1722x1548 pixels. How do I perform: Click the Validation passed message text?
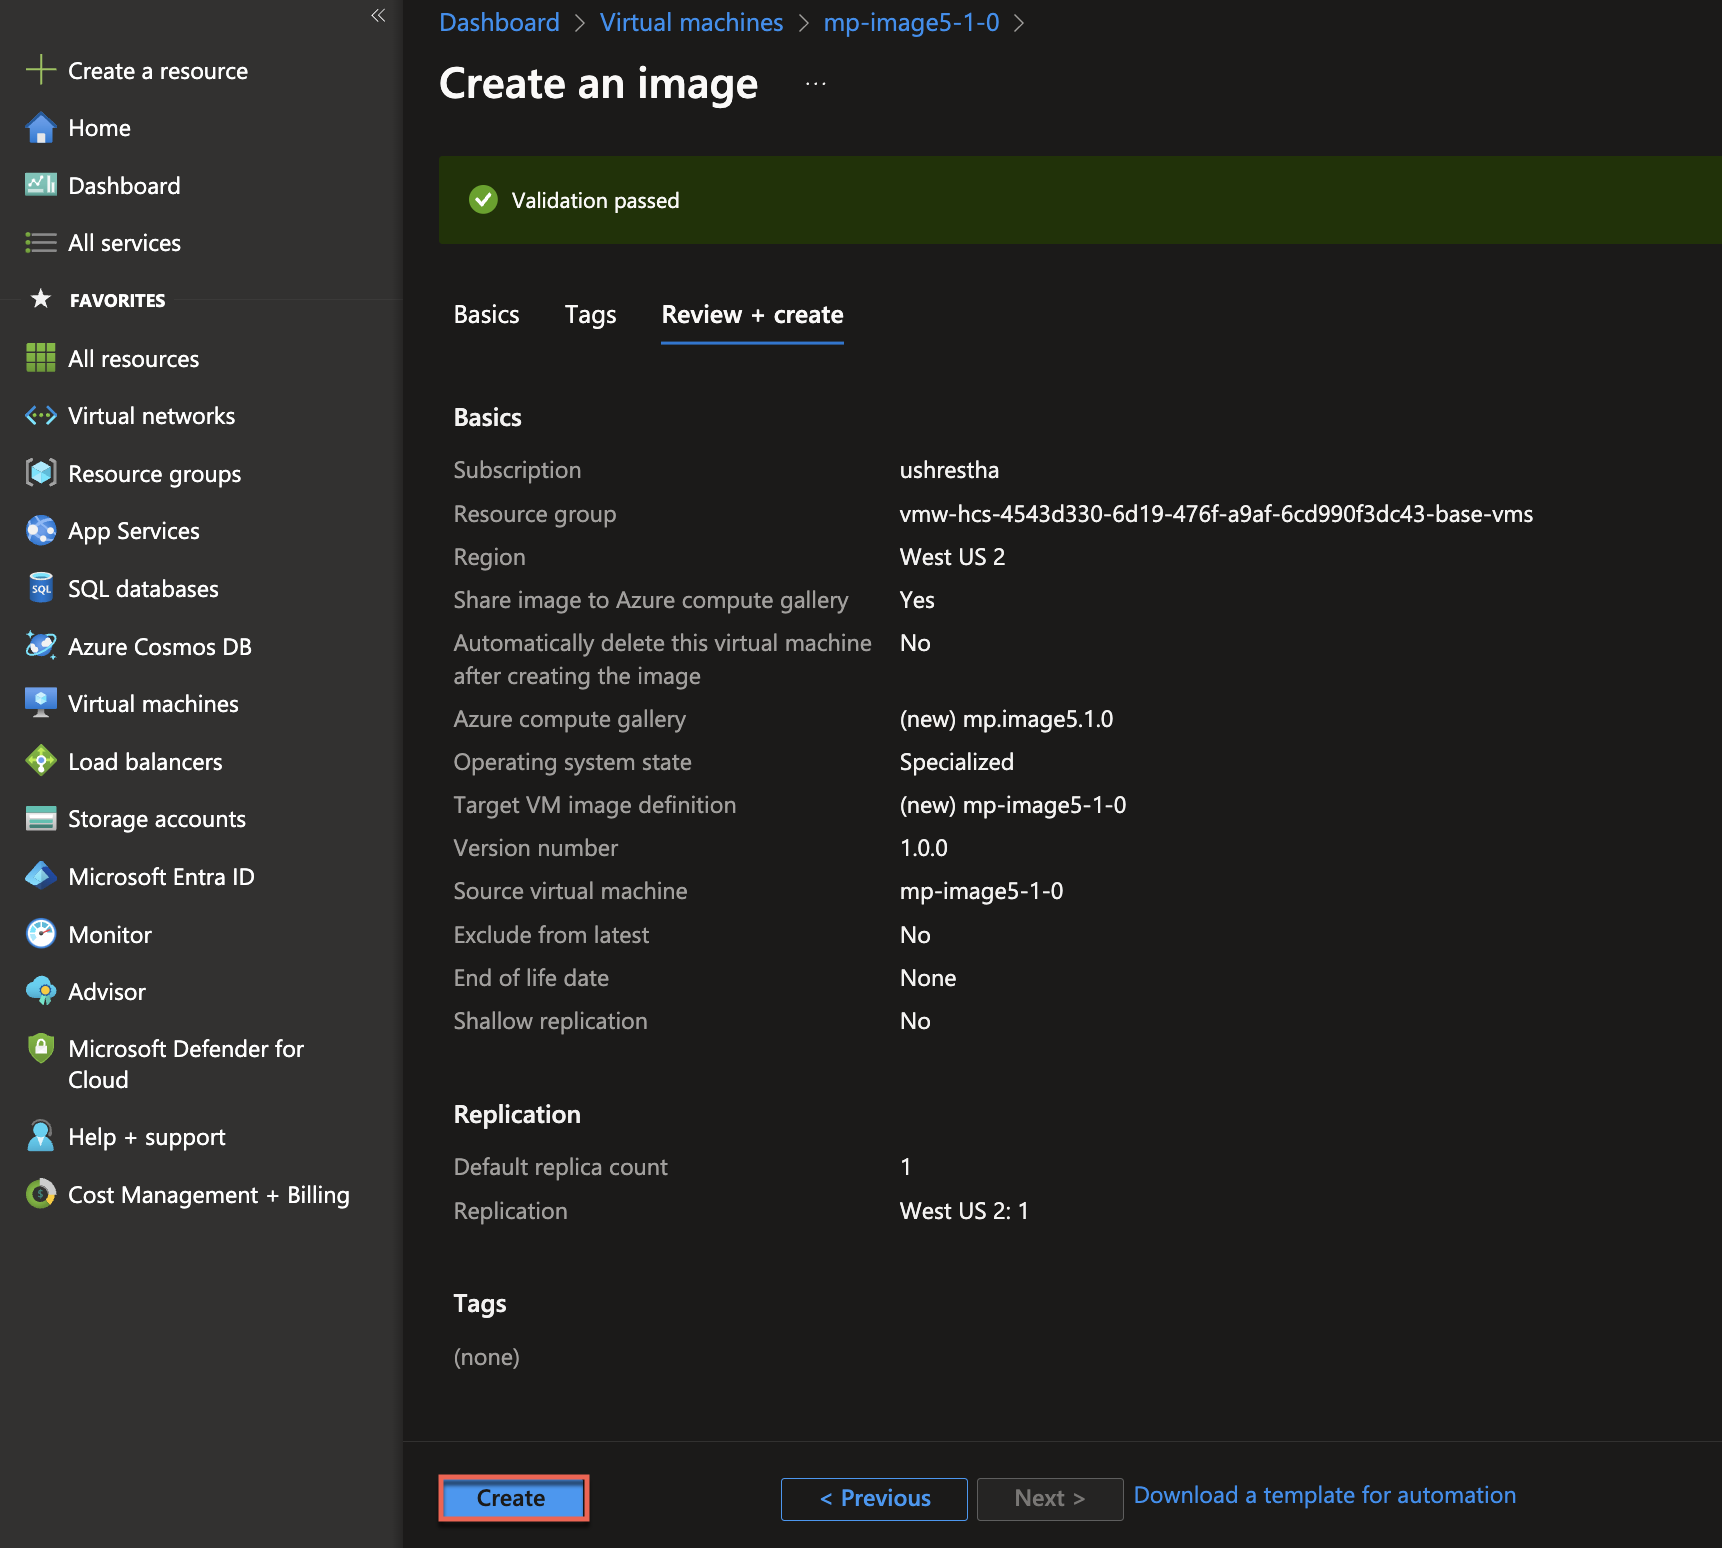(x=596, y=201)
